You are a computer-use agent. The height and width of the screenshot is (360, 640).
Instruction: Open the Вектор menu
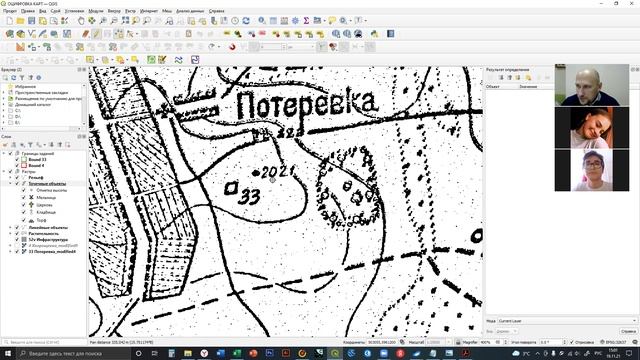[114, 11]
